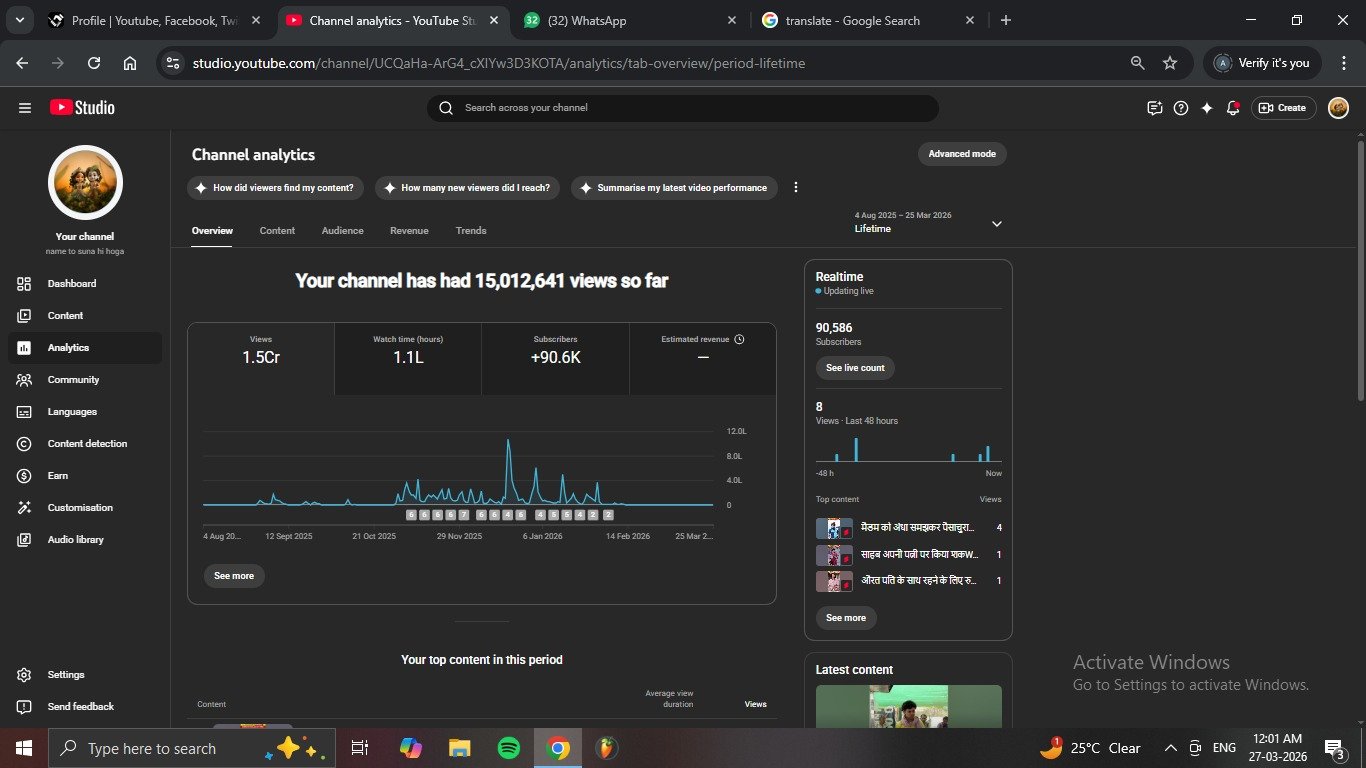Click the Ask Studio sparkle icon in header
Image resolution: width=1366 pixels, height=768 pixels.
tap(1207, 108)
